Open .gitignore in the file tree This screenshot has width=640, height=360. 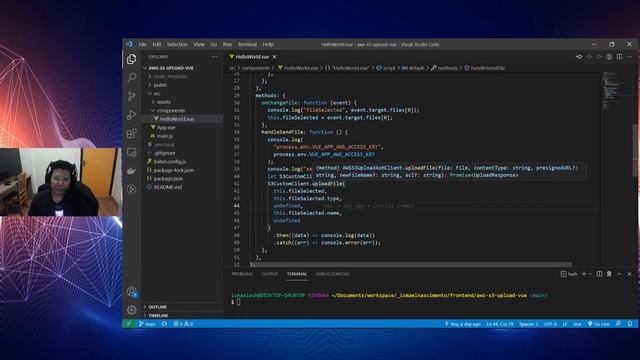click(164, 153)
